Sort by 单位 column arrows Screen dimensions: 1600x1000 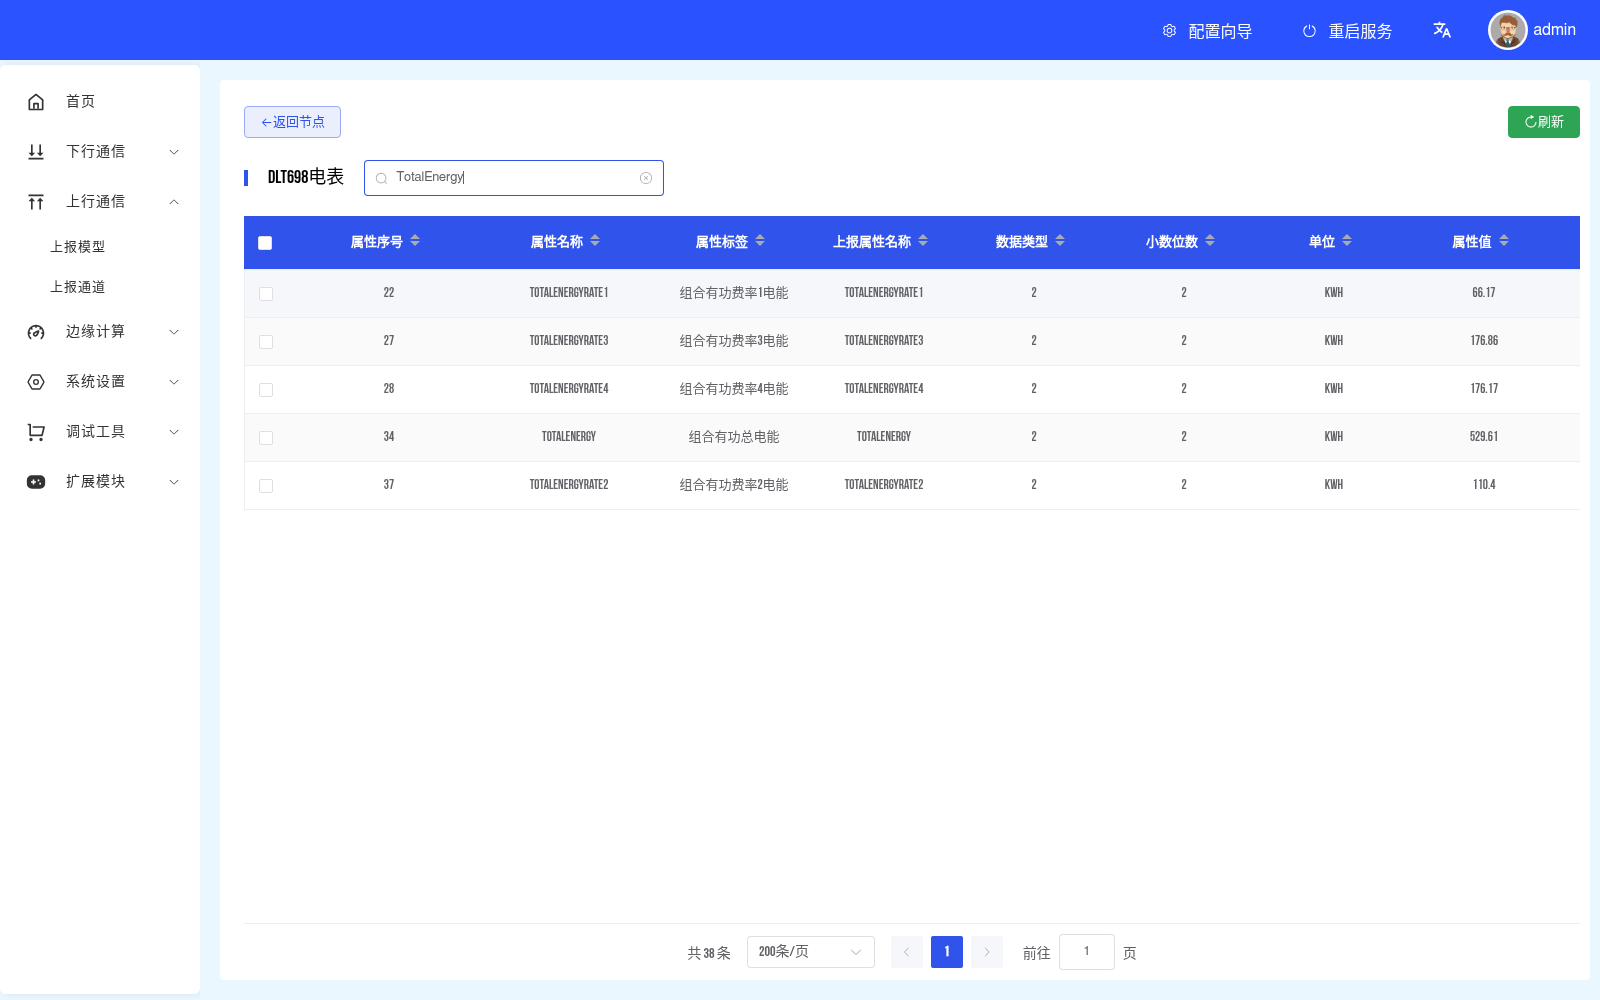tap(1347, 241)
